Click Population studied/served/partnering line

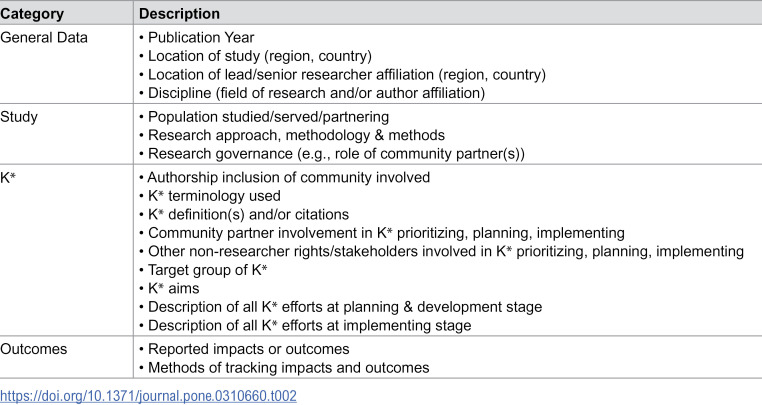click(264, 117)
